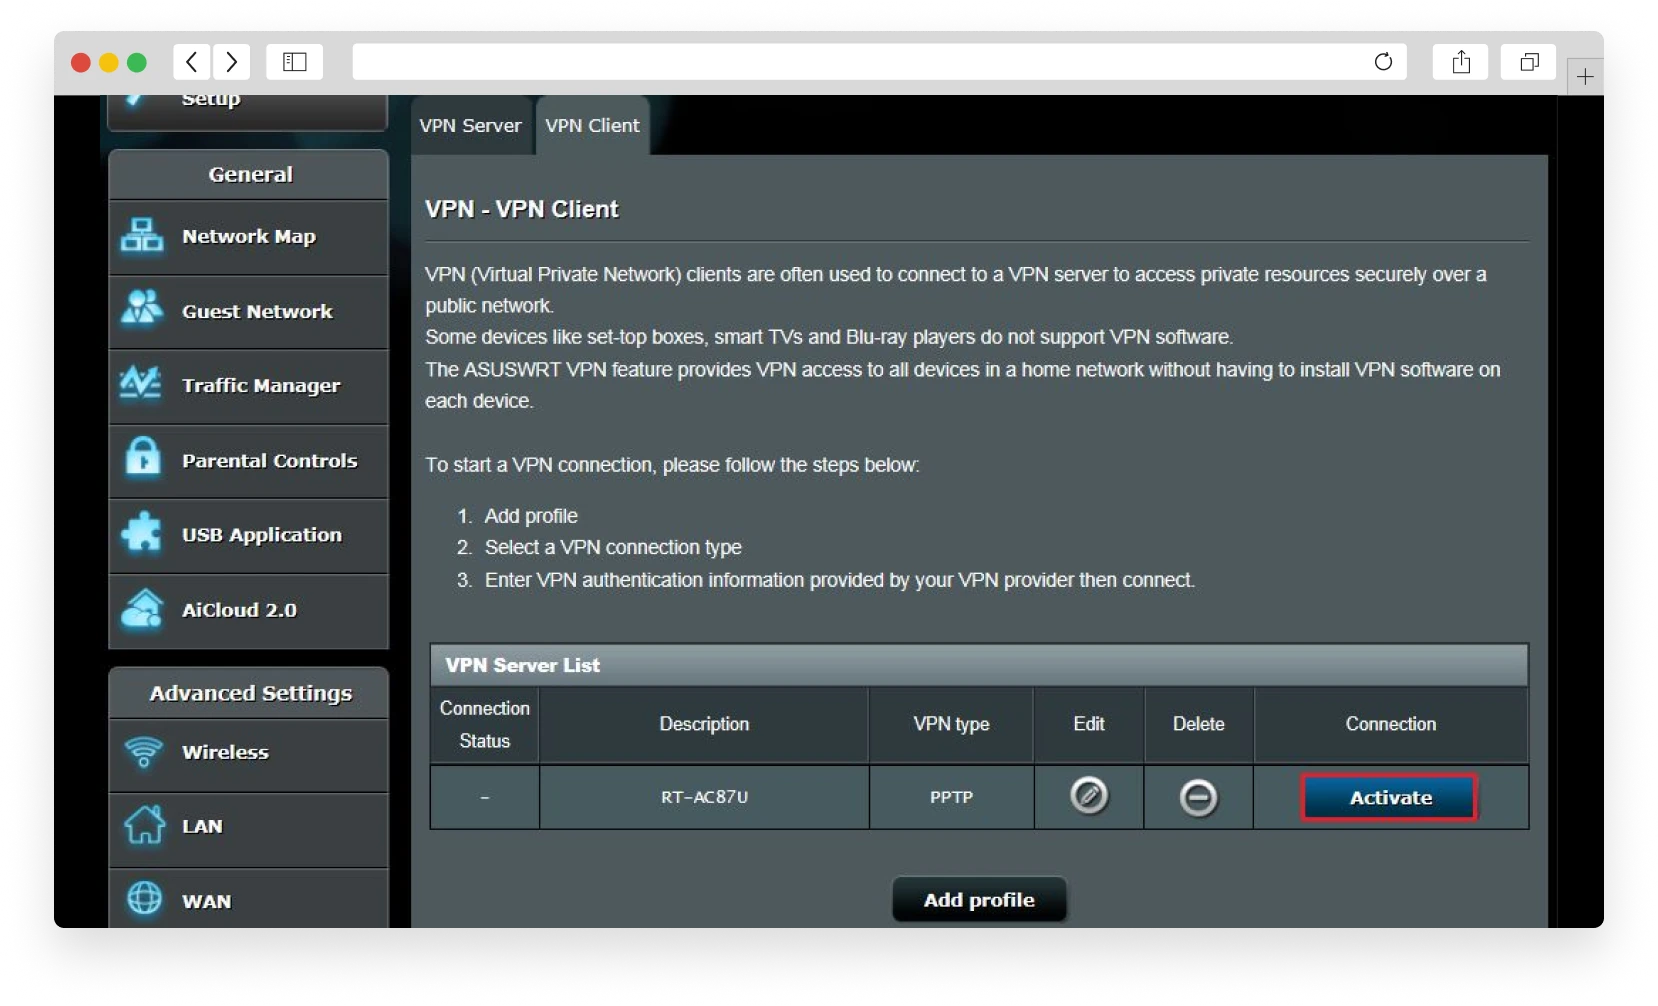The width and height of the screenshot is (1658, 1006).
Task: Click the browser share icon
Action: tap(1461, 61)
